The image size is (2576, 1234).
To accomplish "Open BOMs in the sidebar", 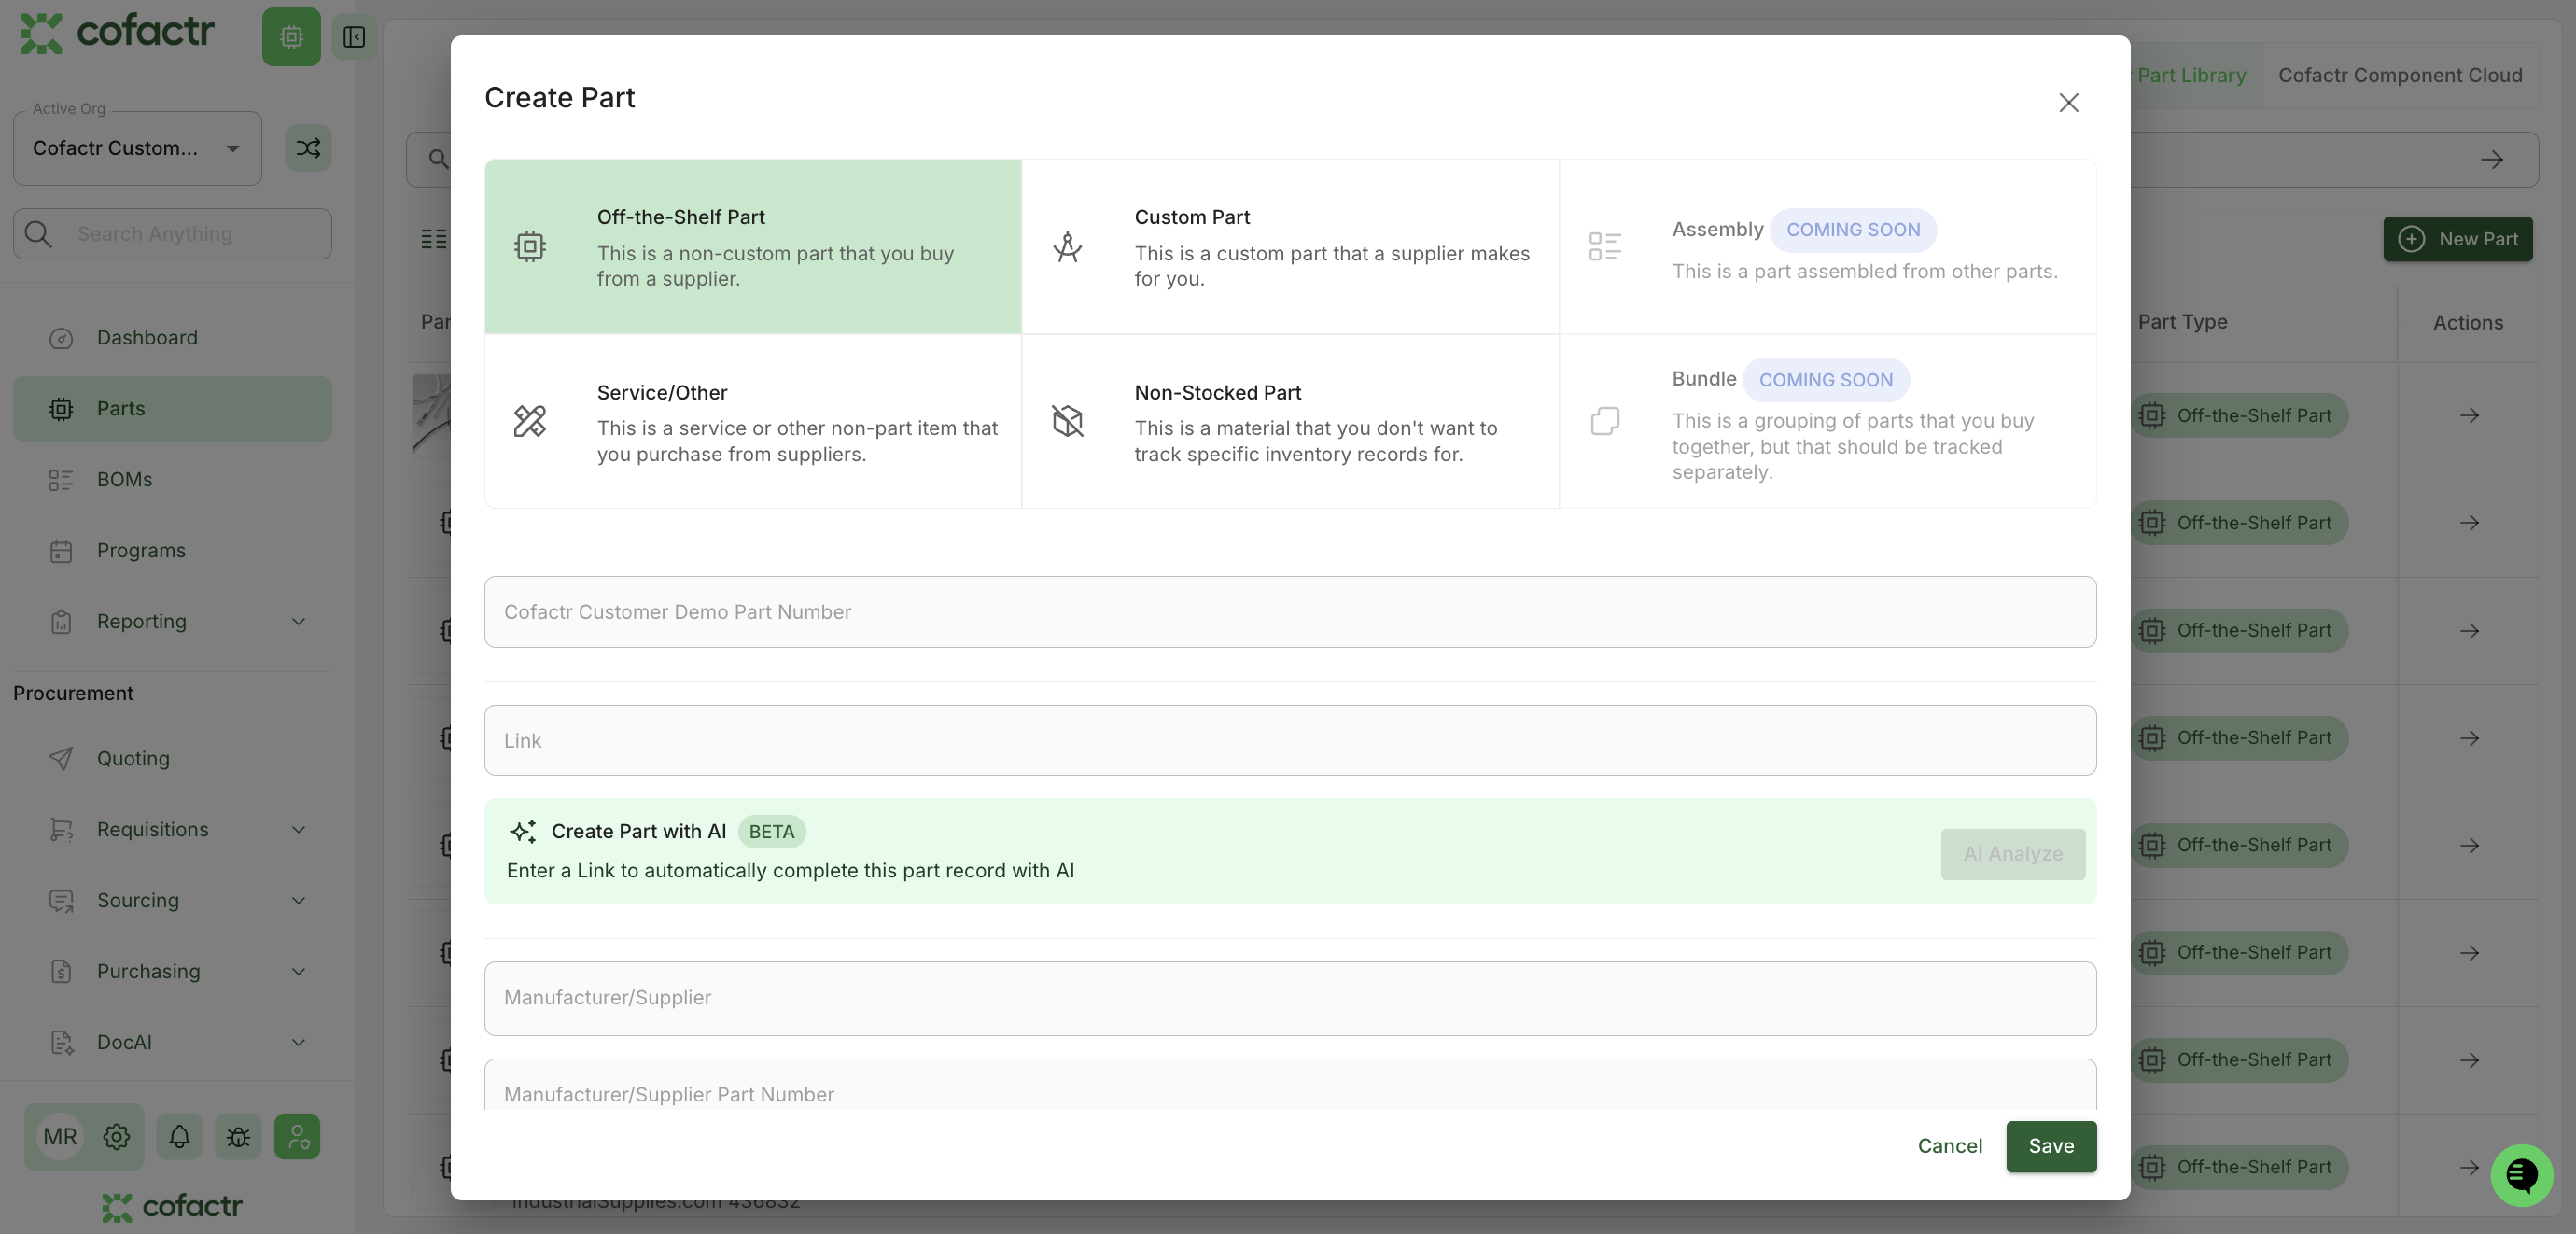I will tap(172, 479).
